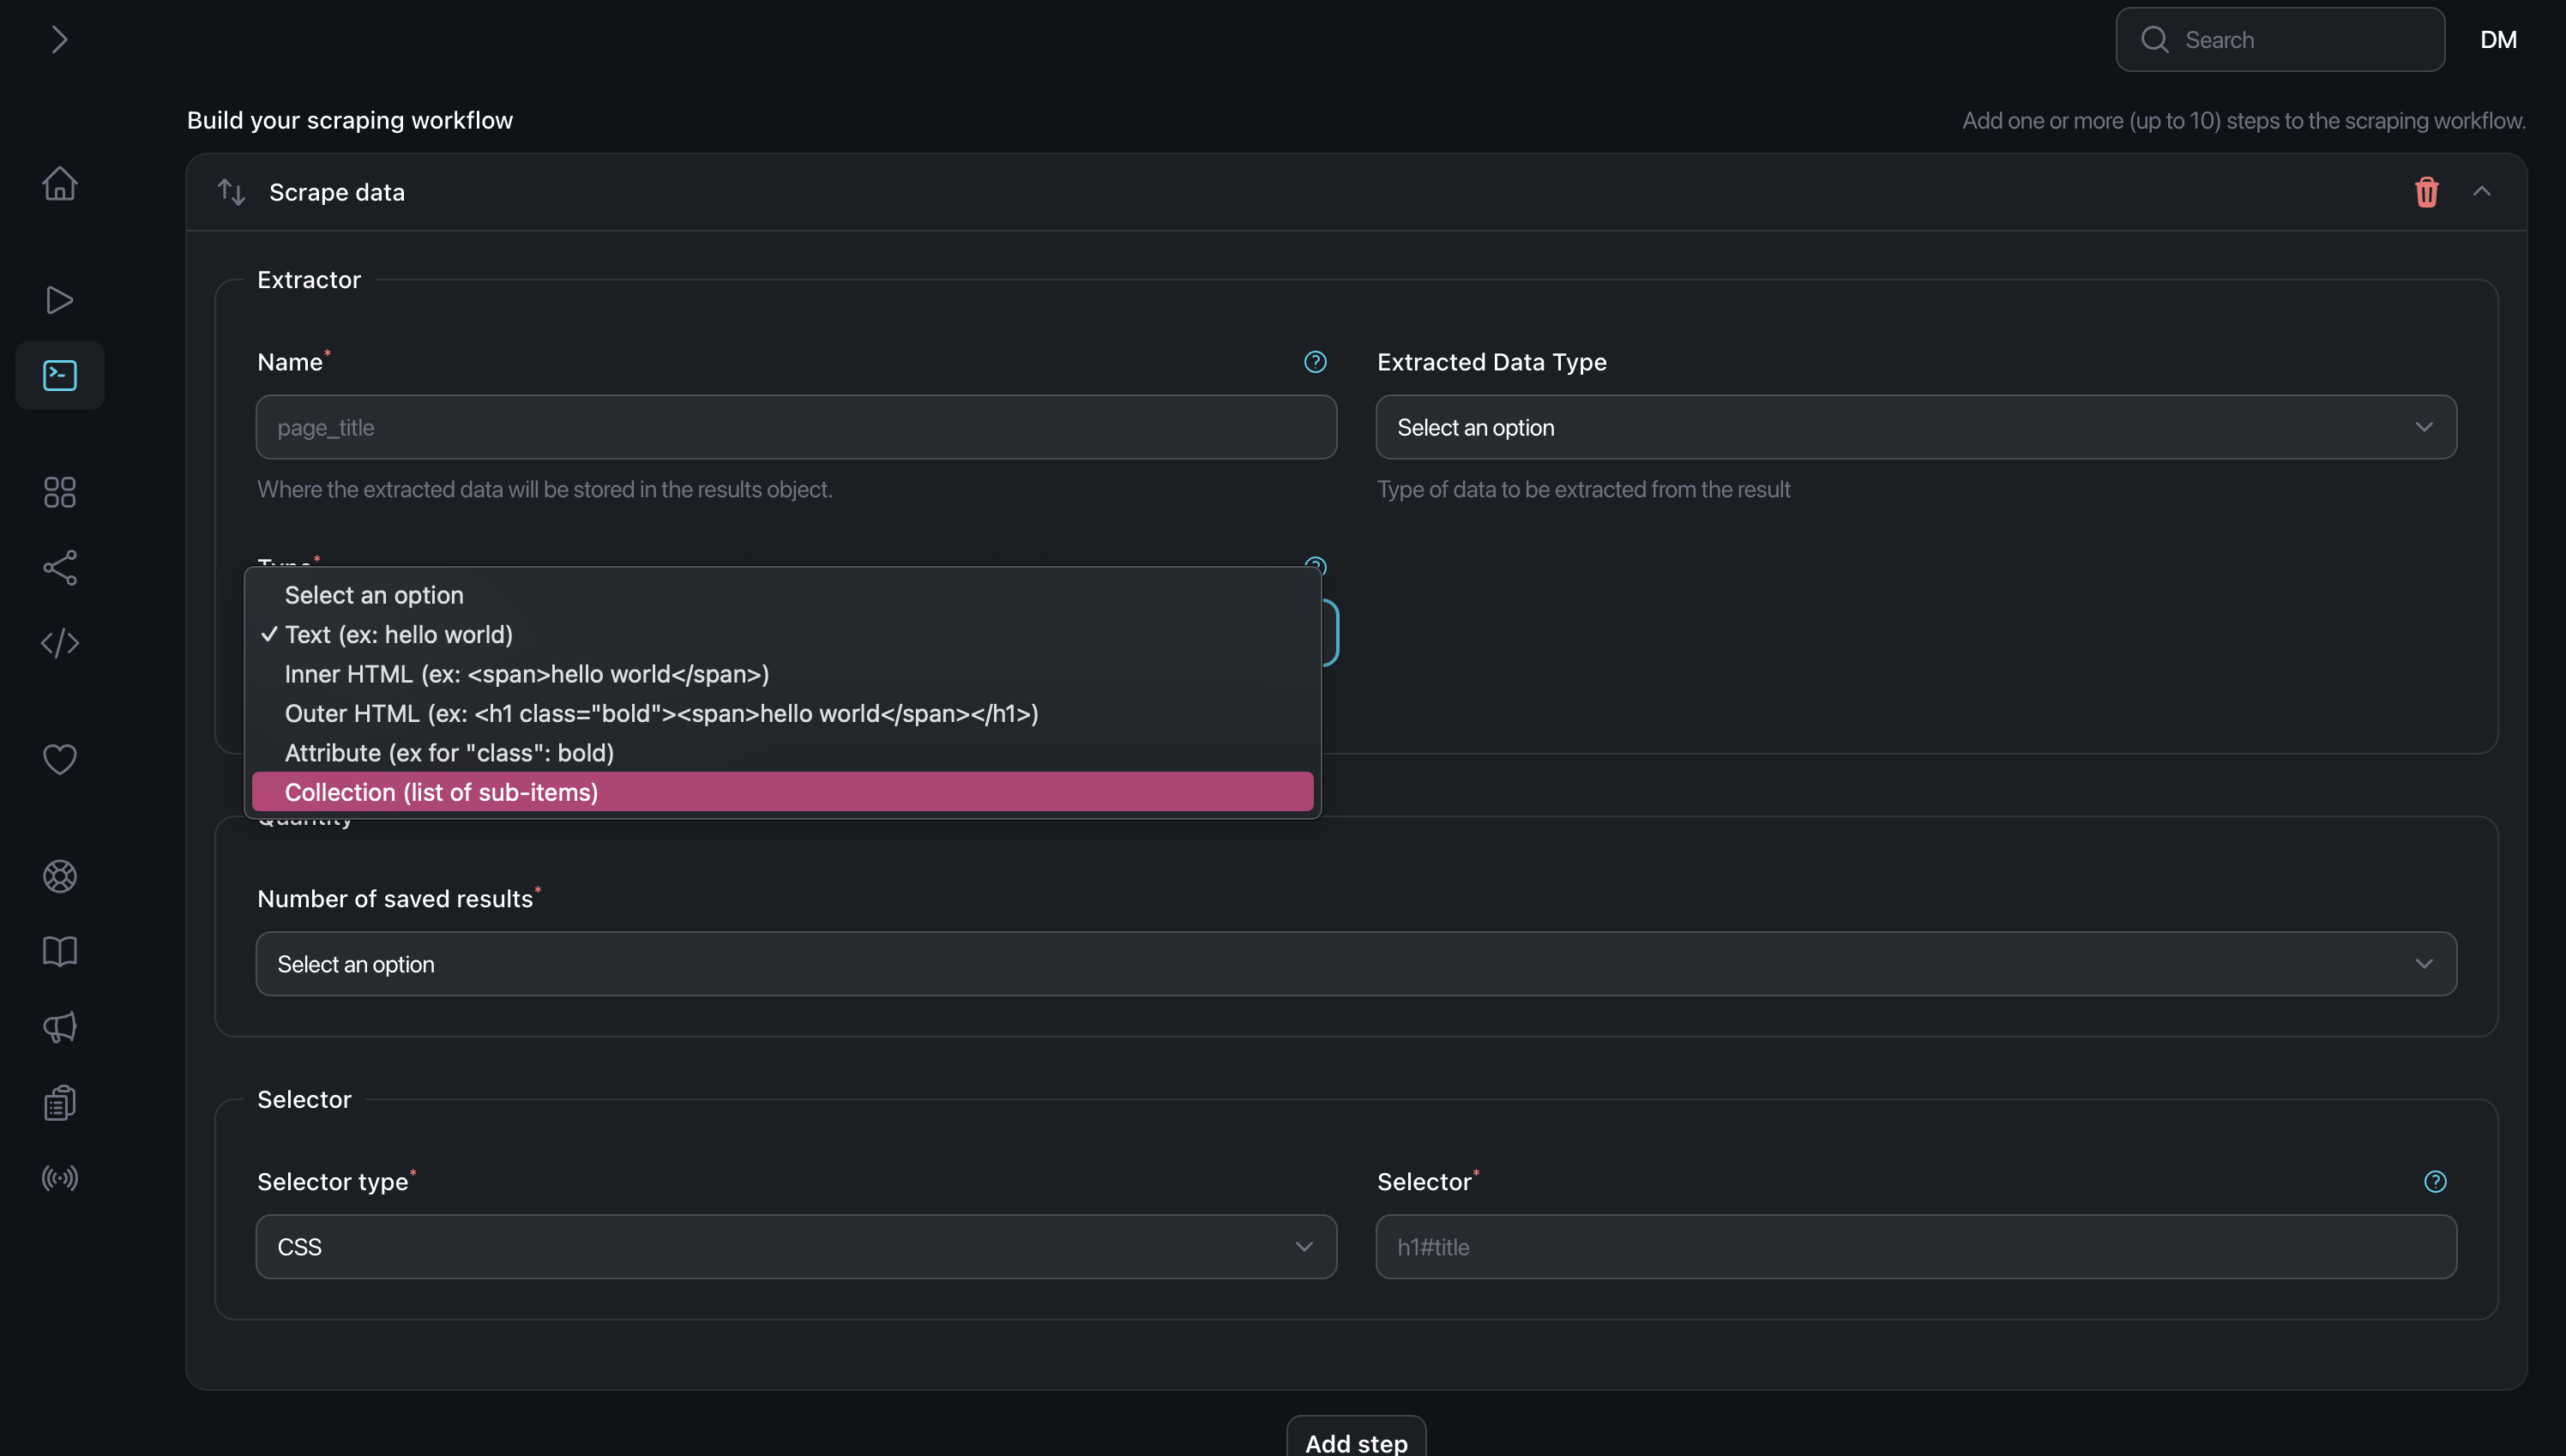The width and height of the screenshot is (2566, 1456).
Task: Open the Number of saved results dropdown
Action: (1355, 964)
